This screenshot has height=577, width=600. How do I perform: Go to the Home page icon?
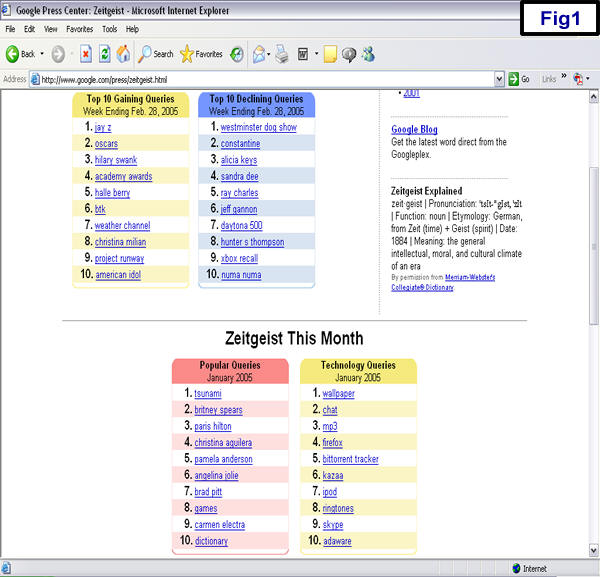(x=123, y=54)
